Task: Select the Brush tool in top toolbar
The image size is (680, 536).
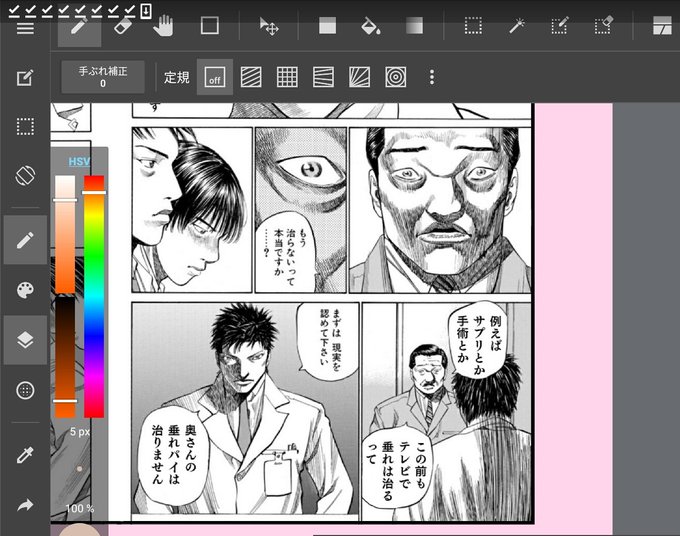Action: tap(79, 26)
